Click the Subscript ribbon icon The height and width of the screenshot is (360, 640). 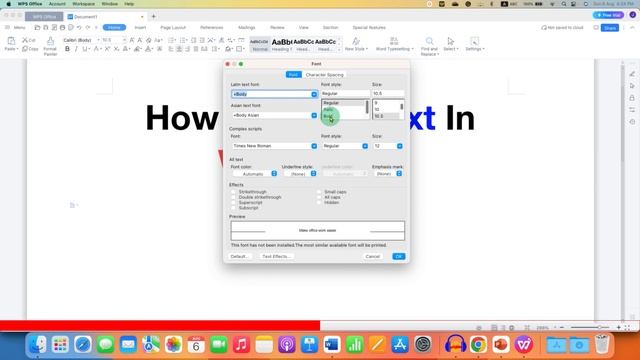[x=116, y=49]
